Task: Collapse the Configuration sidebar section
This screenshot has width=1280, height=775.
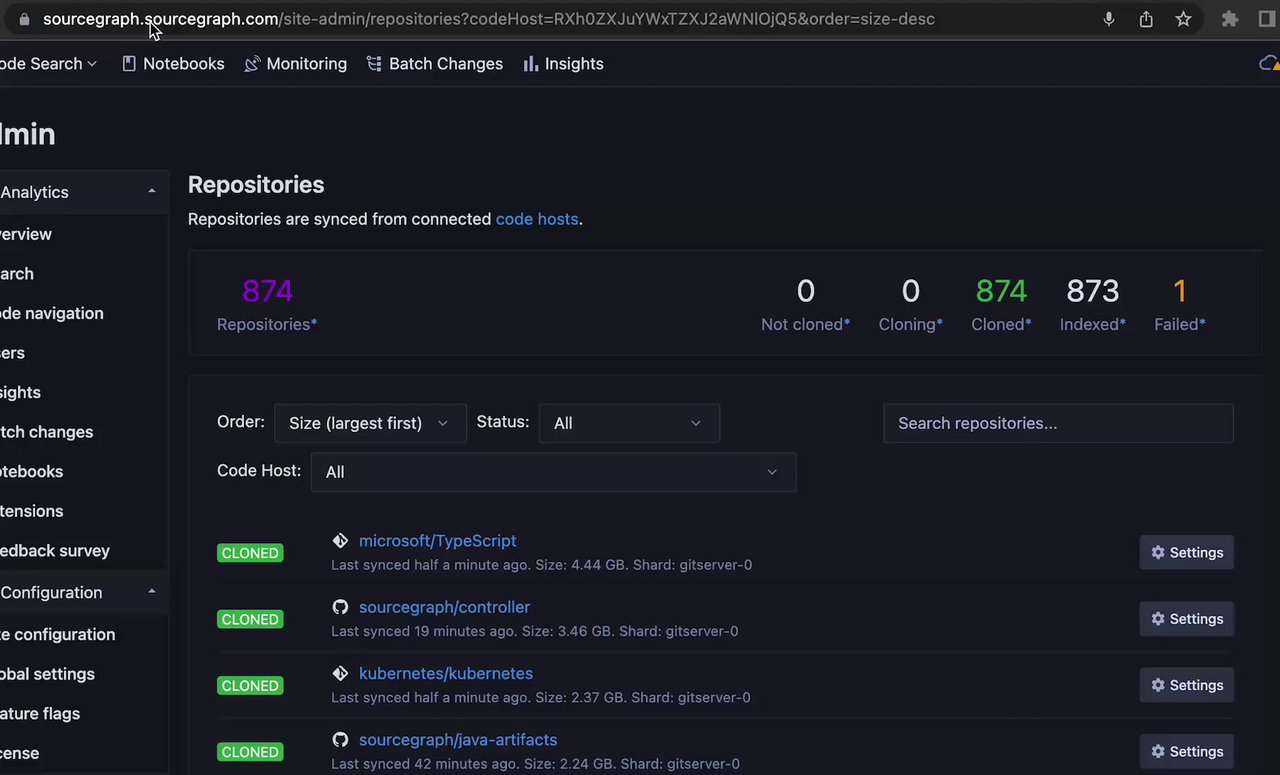Action: click(152, 592)
